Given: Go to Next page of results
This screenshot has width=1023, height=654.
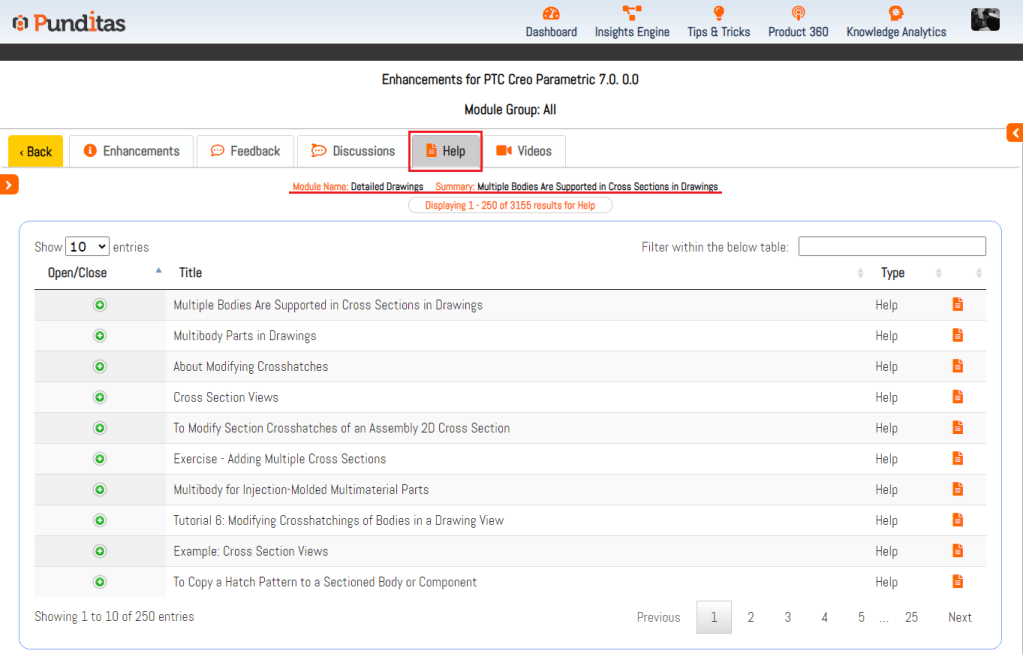Looking at the screenshot, I should [x=959, y=617].
